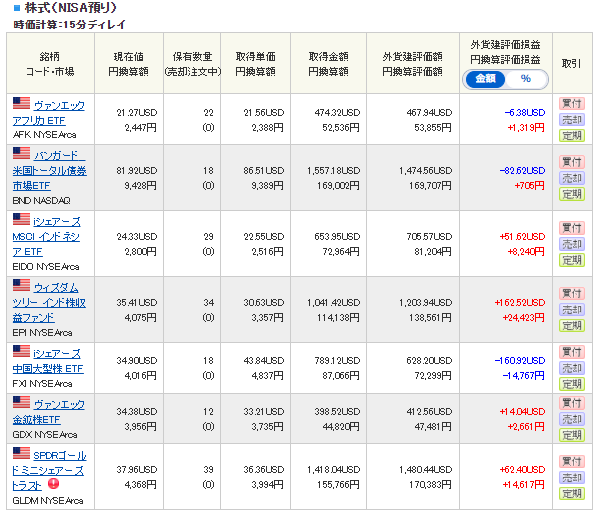The image size is (595, 510).
Task: Click US flag icon in GDX row
Action: (x=21, y=402)
